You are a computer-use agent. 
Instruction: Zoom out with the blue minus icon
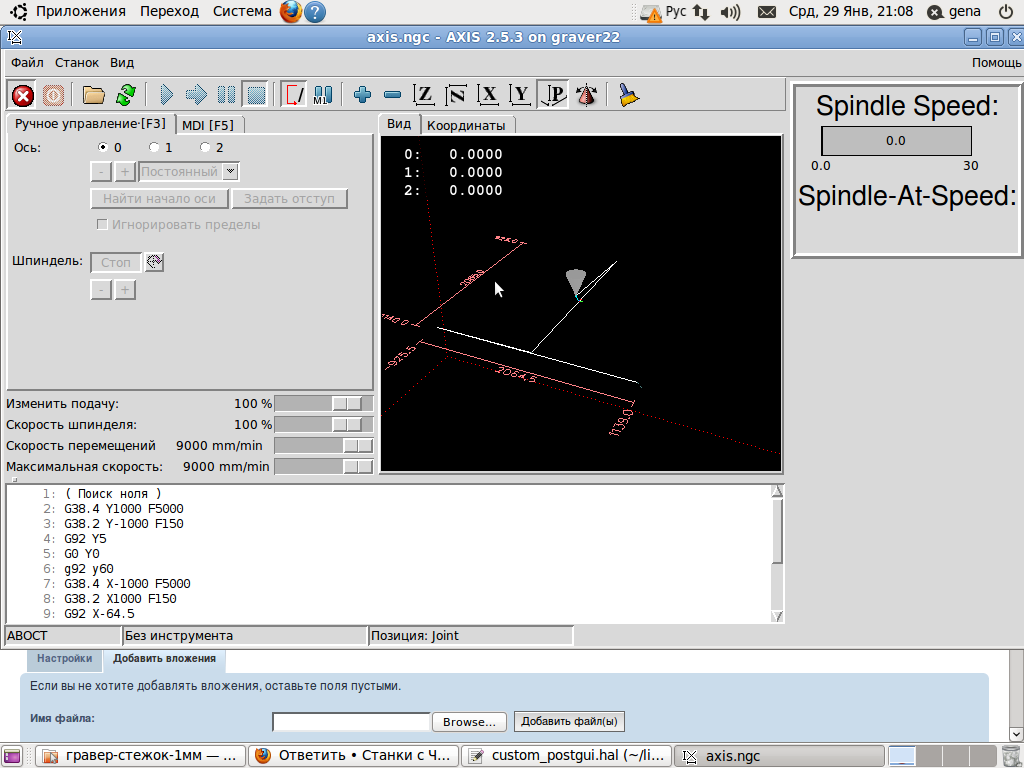[x=393, y=95]
